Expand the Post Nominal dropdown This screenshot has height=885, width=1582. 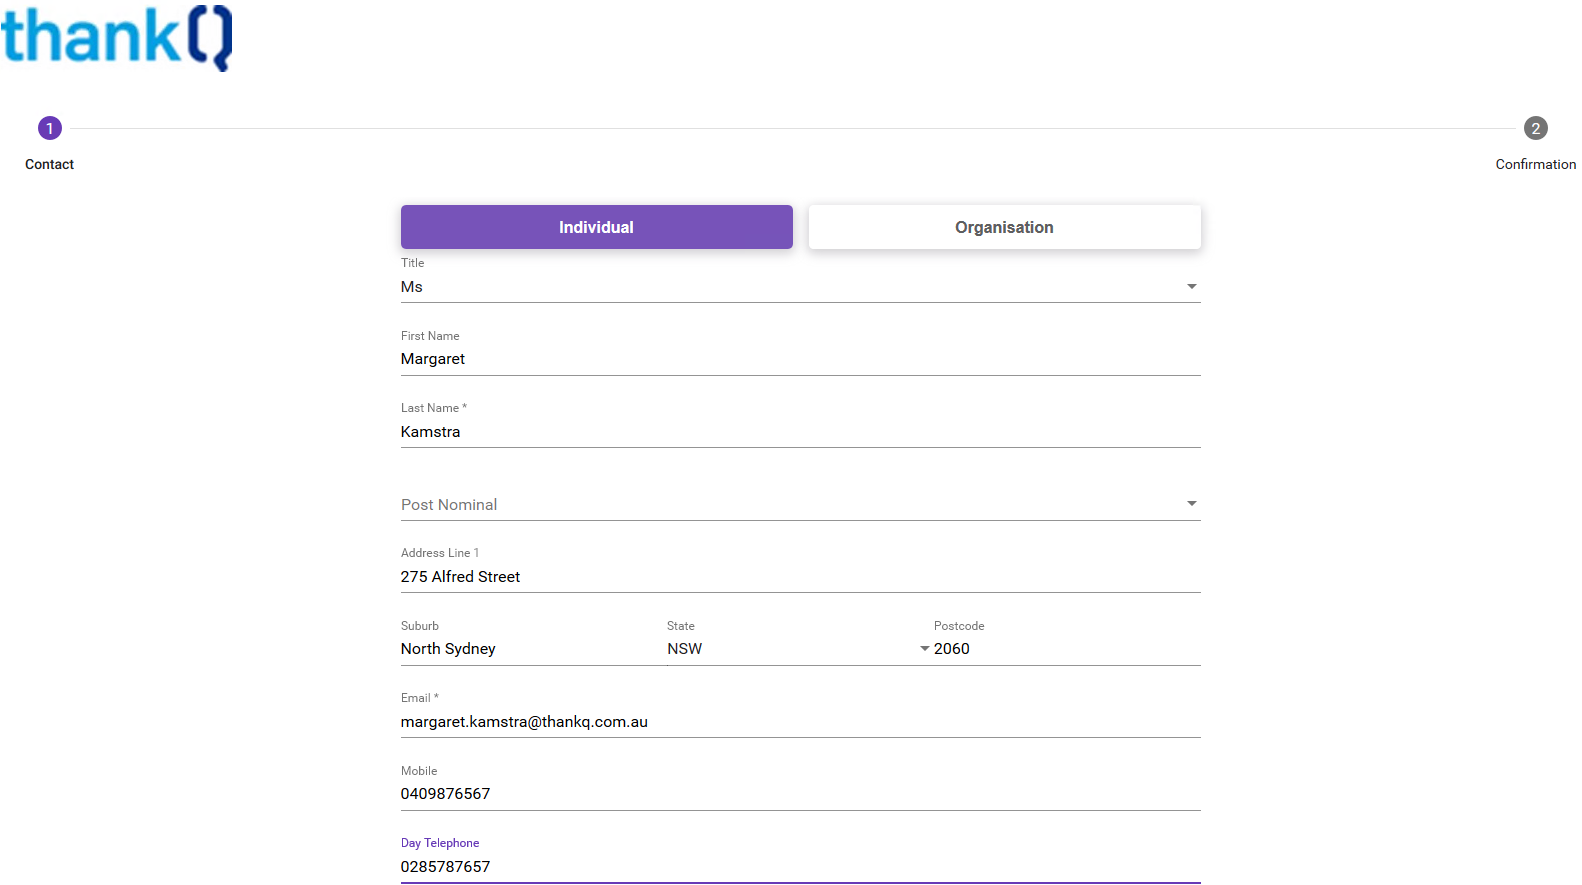(1191, 504)
